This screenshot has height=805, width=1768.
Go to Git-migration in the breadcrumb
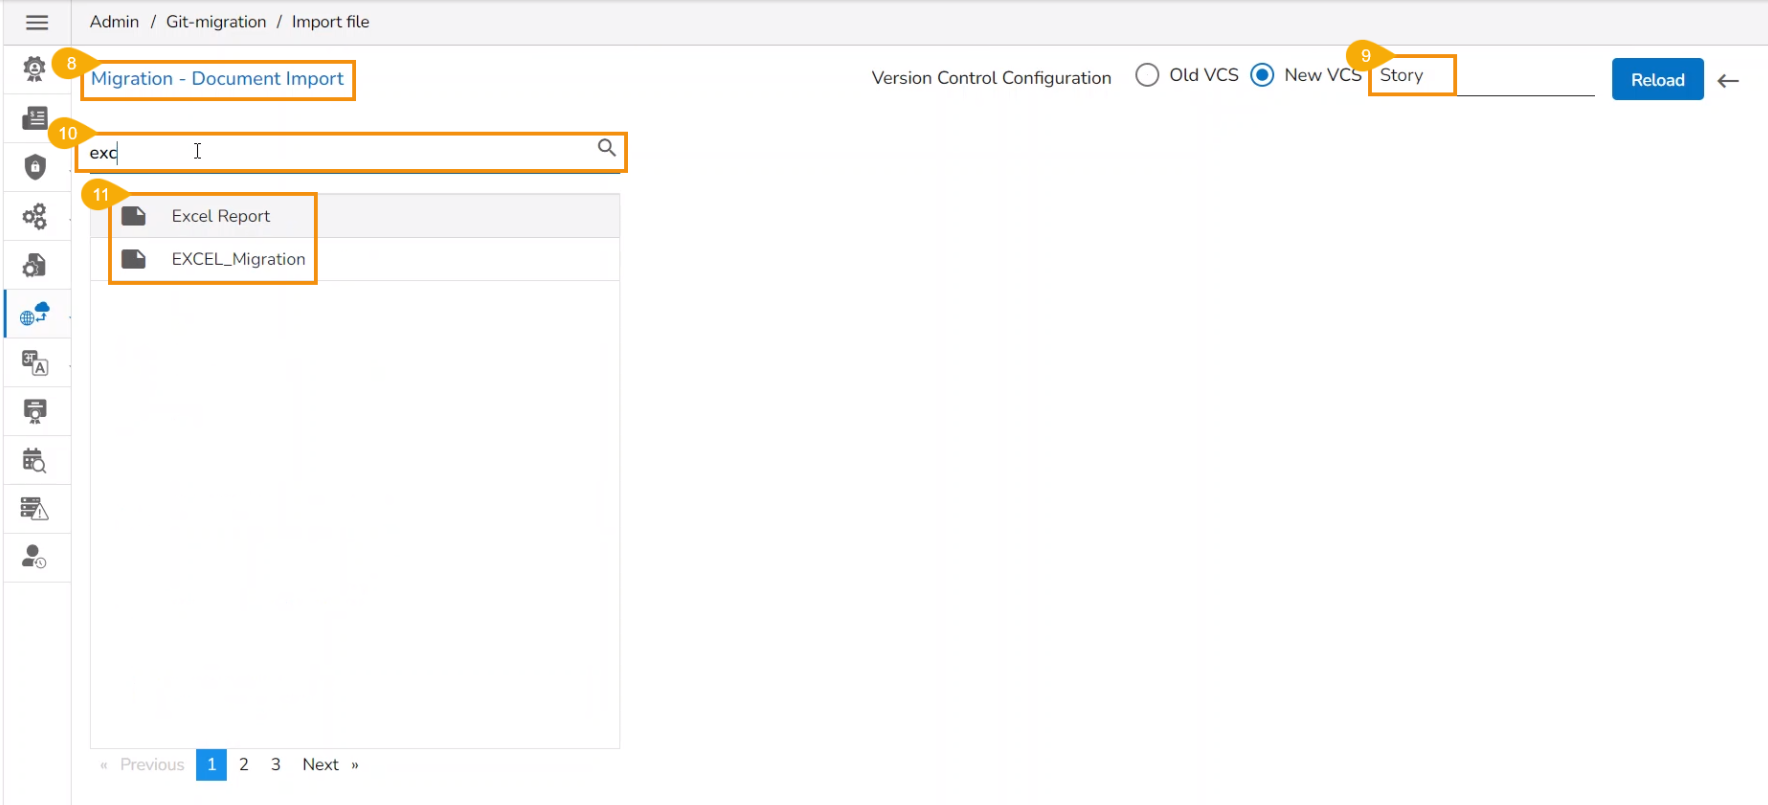216,22
